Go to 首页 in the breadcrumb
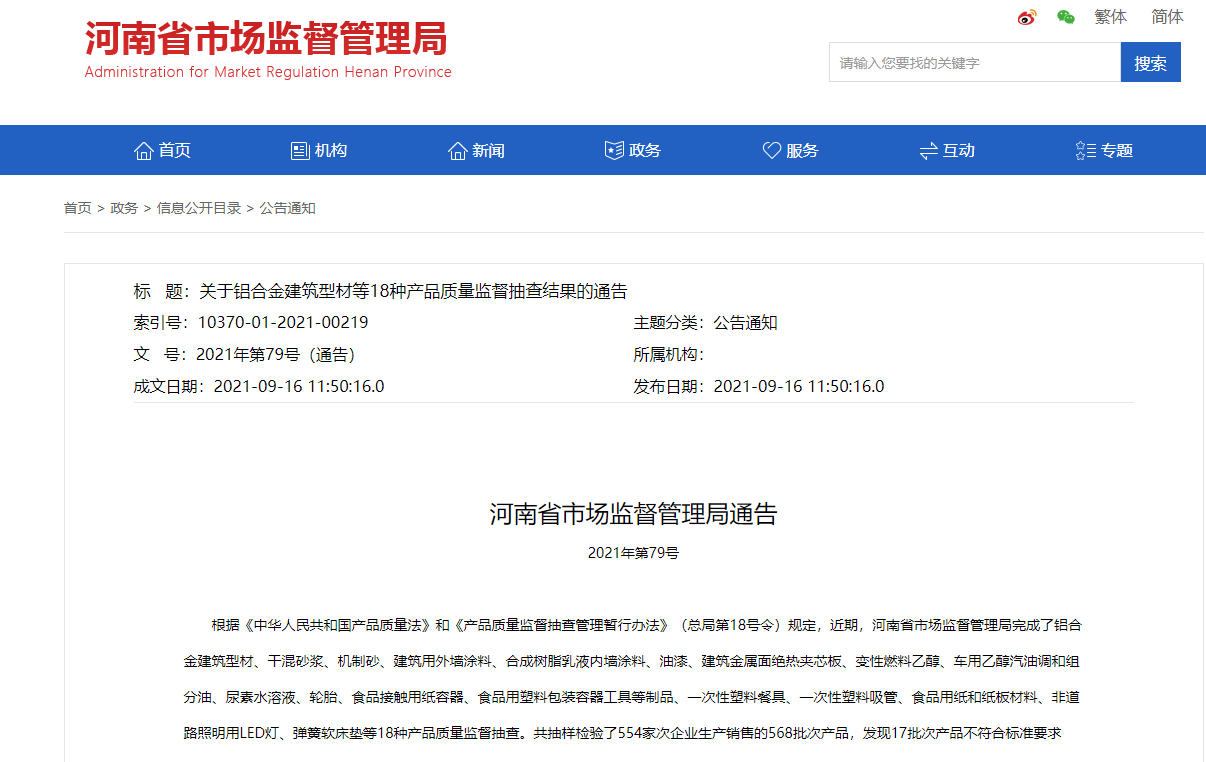 point(78,208)
